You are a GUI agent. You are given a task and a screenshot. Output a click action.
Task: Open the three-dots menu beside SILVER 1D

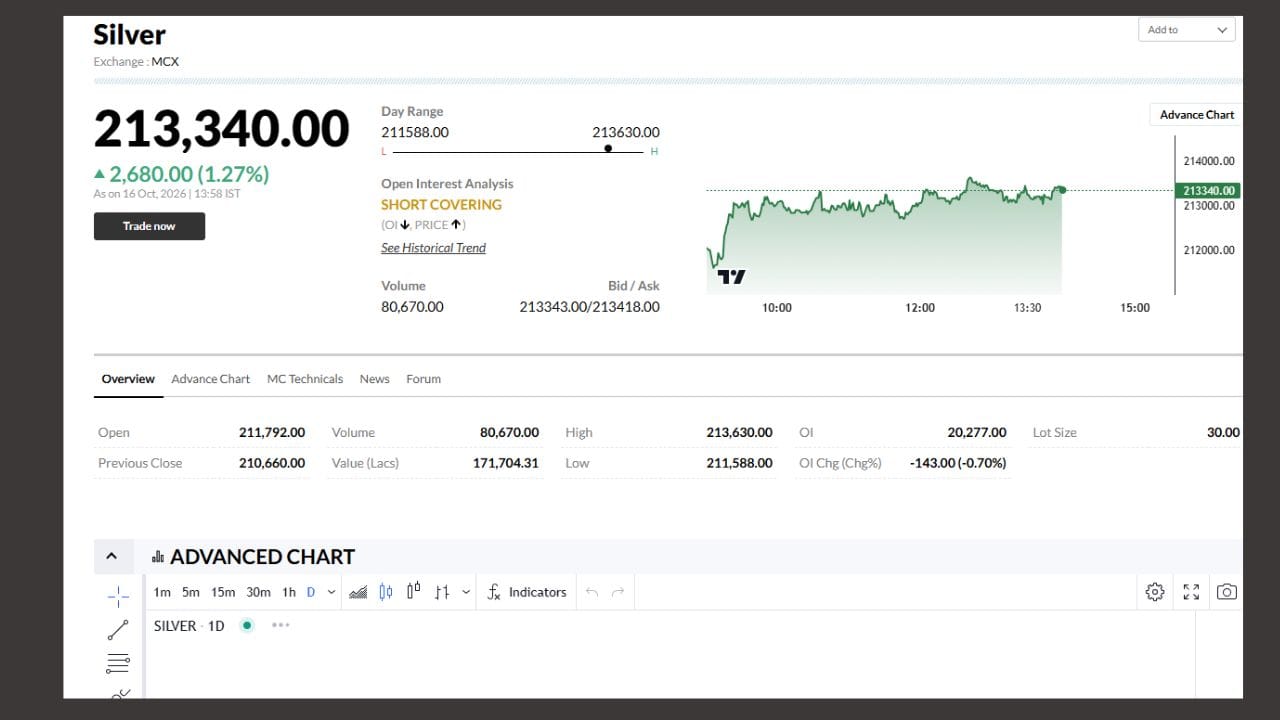click(280, 625)
